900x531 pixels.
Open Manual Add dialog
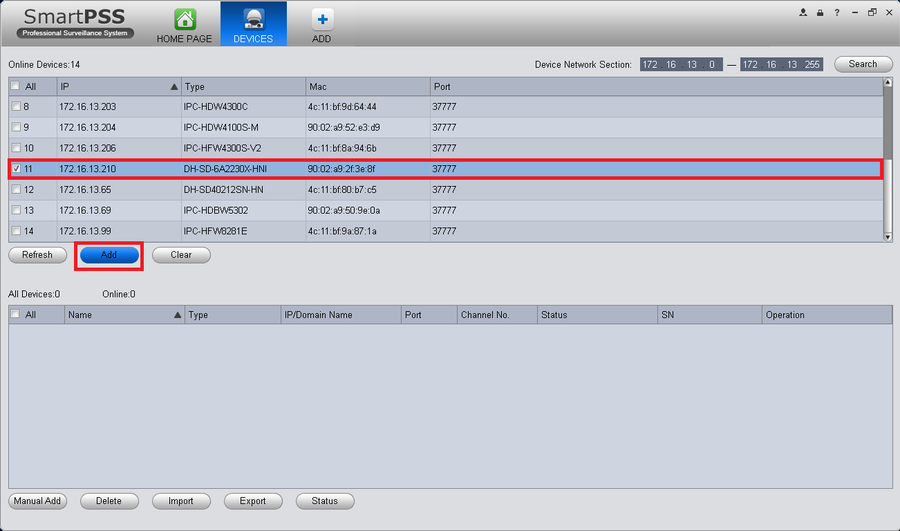[37, 501]
